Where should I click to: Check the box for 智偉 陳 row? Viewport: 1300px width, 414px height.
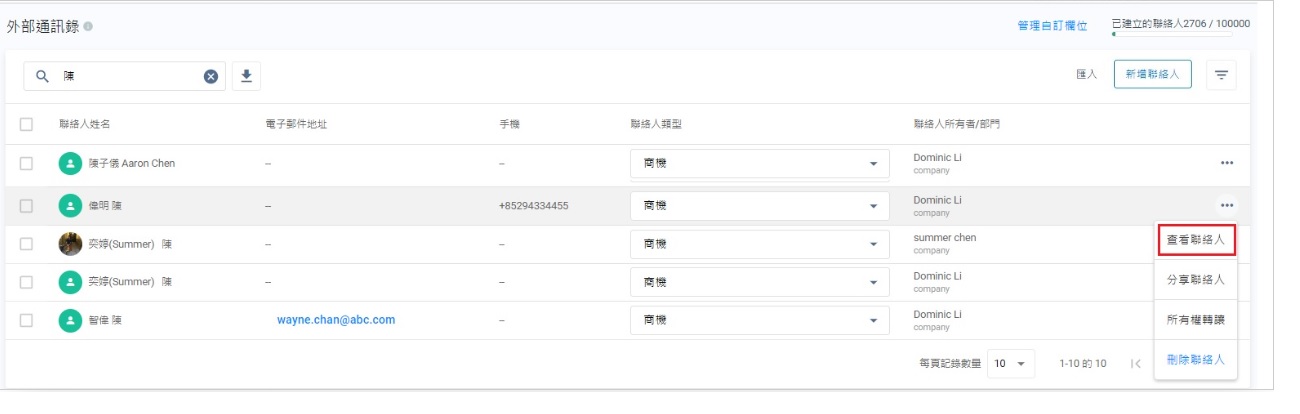click(x=27, y=321)
